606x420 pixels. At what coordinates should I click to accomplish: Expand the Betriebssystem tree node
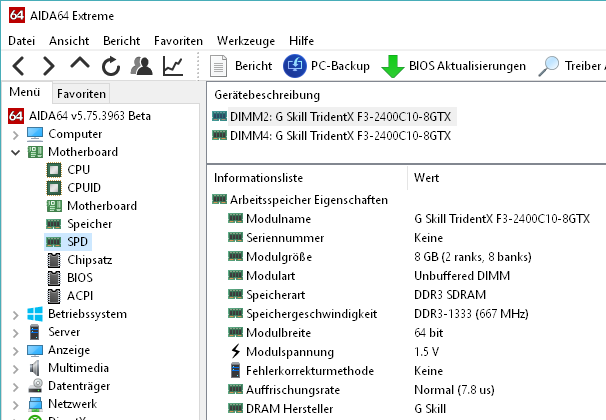click(x=15, y=315)
